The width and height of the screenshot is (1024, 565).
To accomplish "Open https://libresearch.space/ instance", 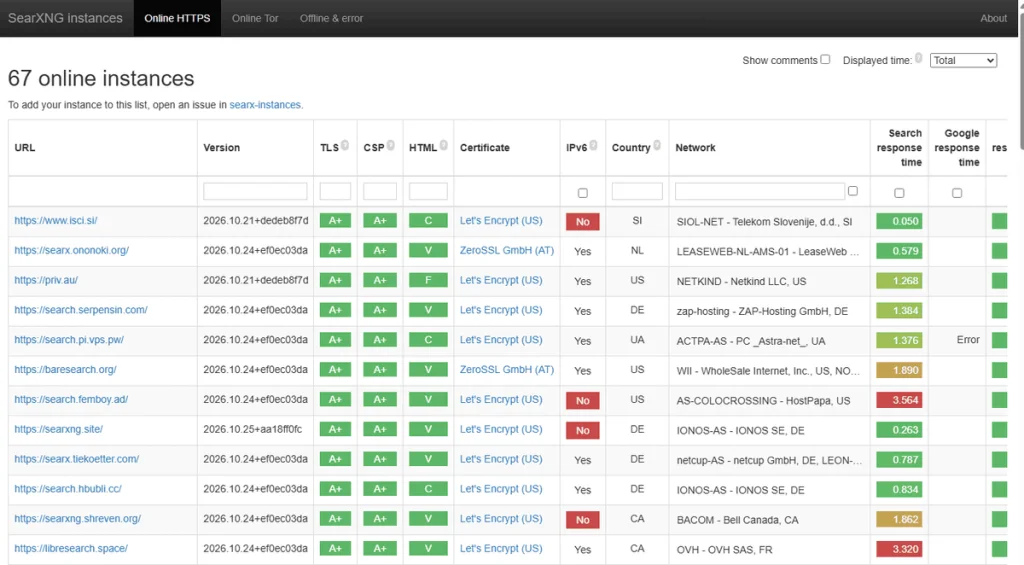I will click(71, 549).
